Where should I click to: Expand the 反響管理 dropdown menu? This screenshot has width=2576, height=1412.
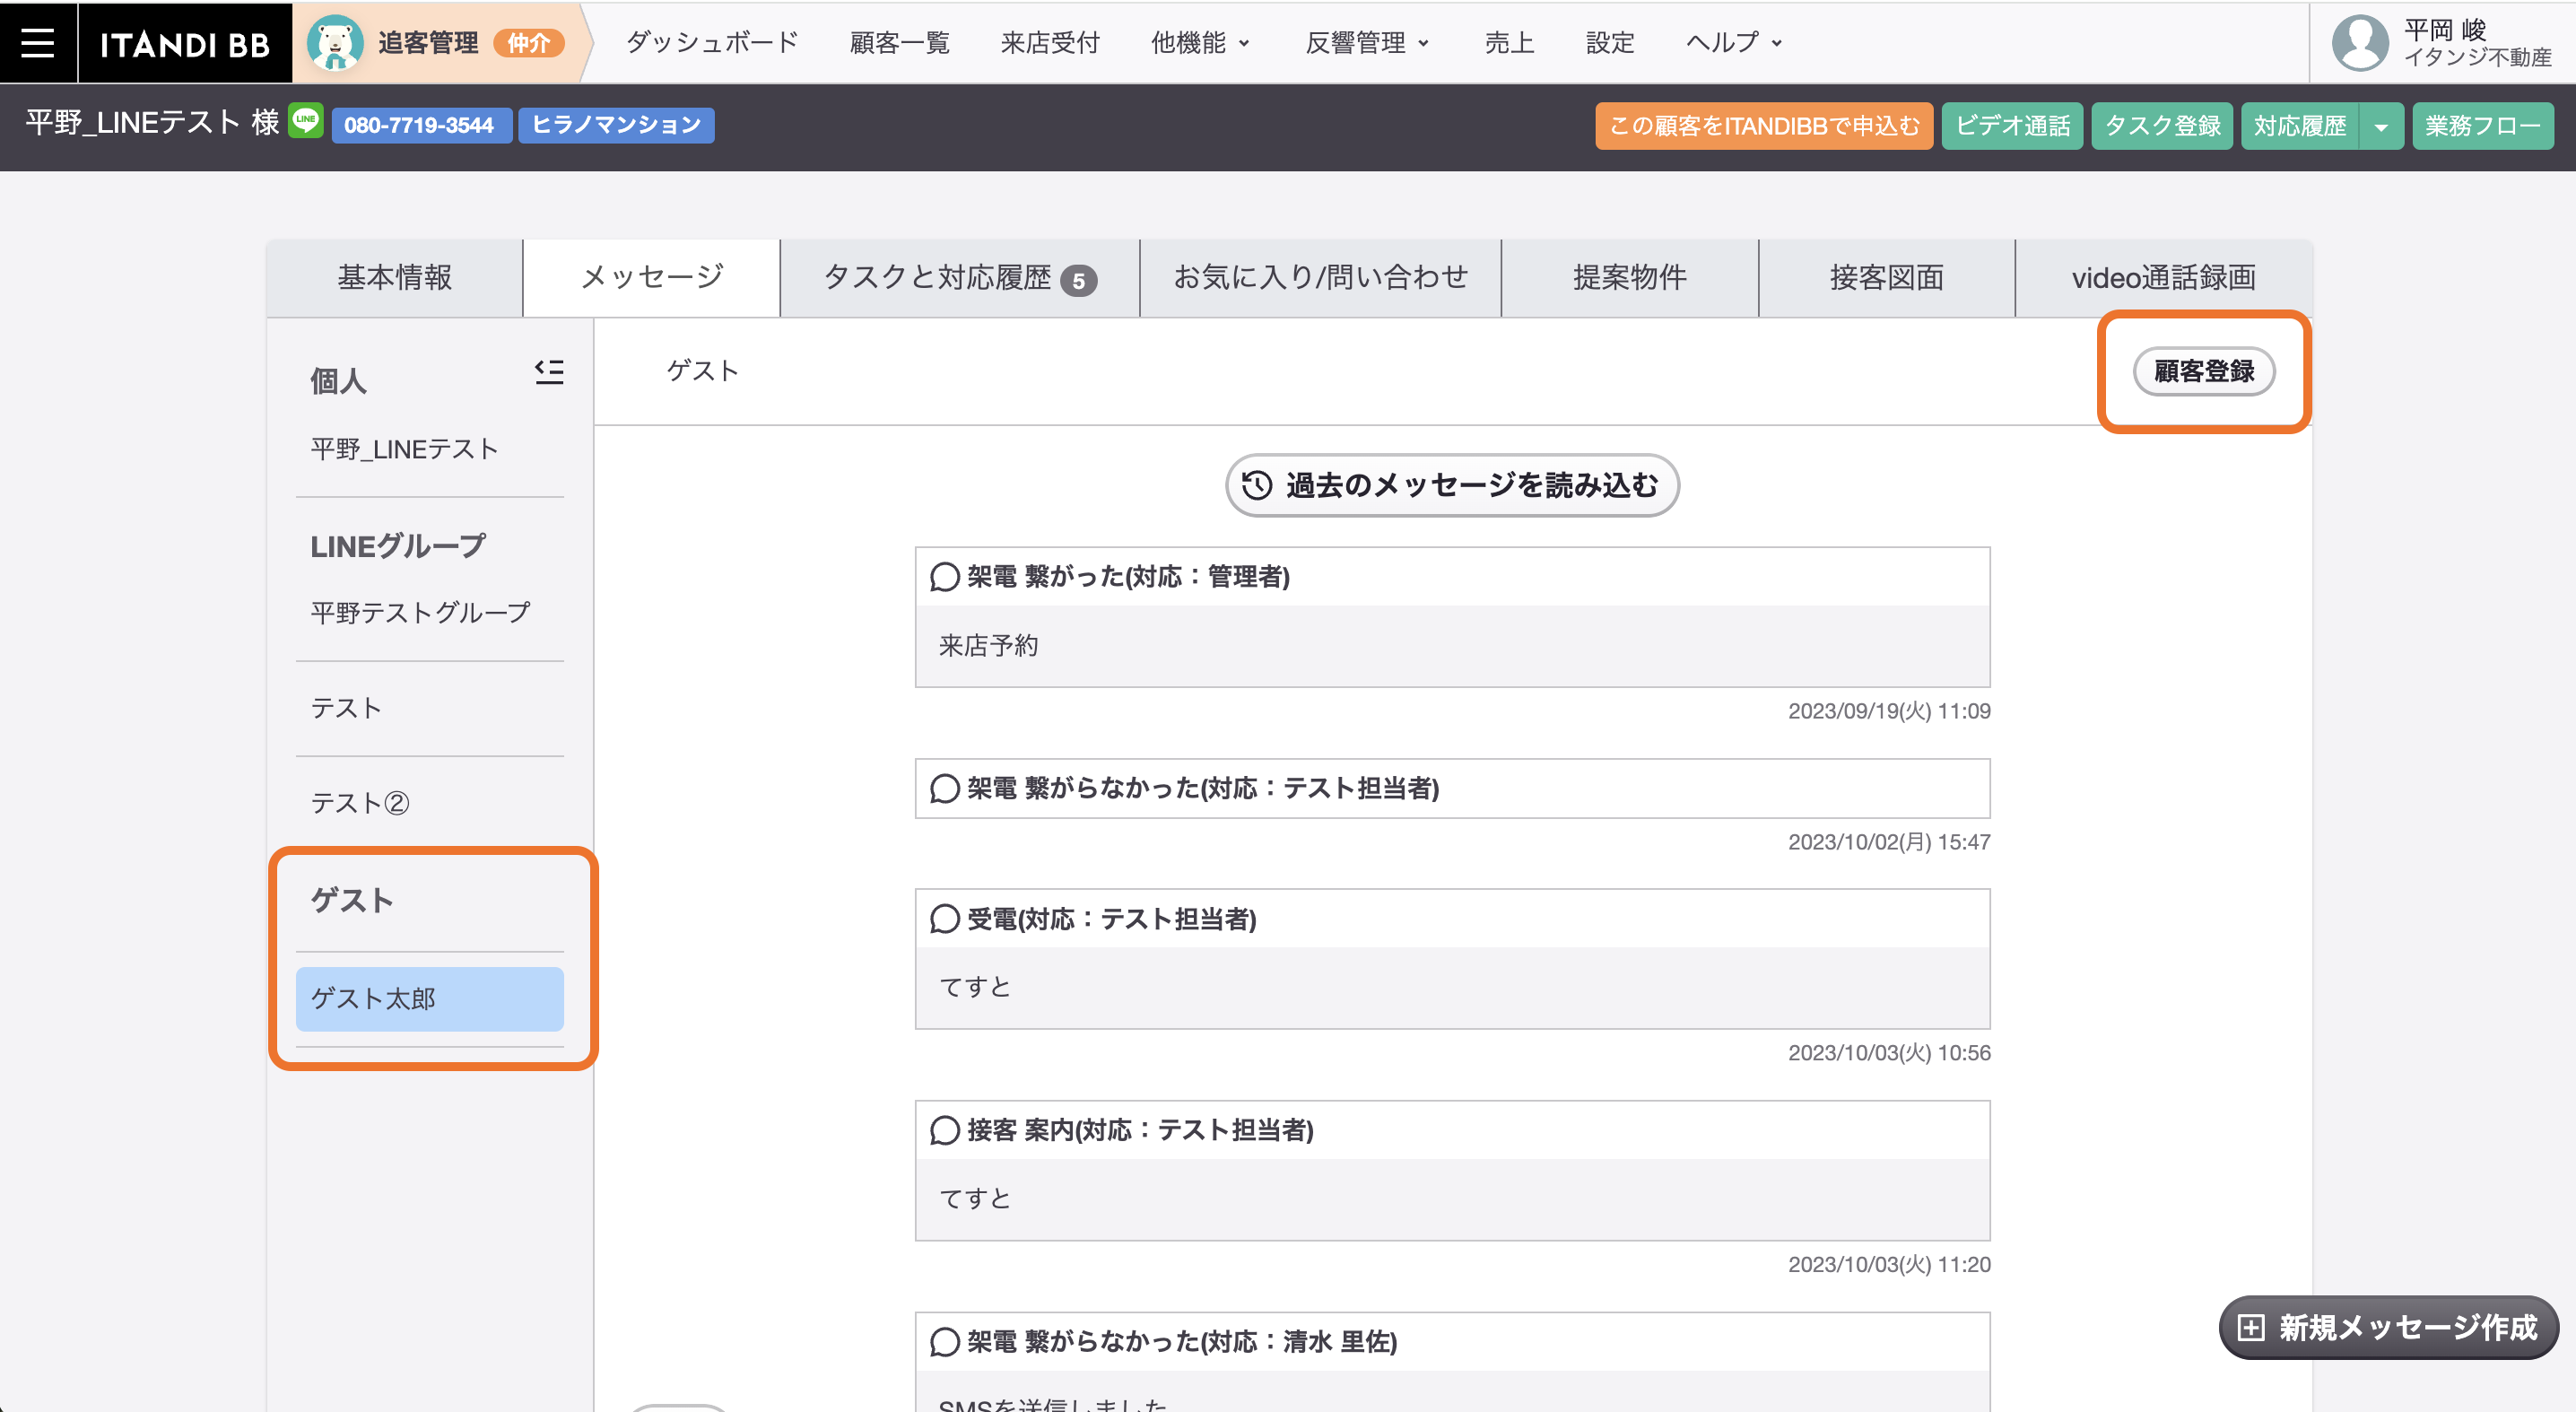click(1367, 43)
